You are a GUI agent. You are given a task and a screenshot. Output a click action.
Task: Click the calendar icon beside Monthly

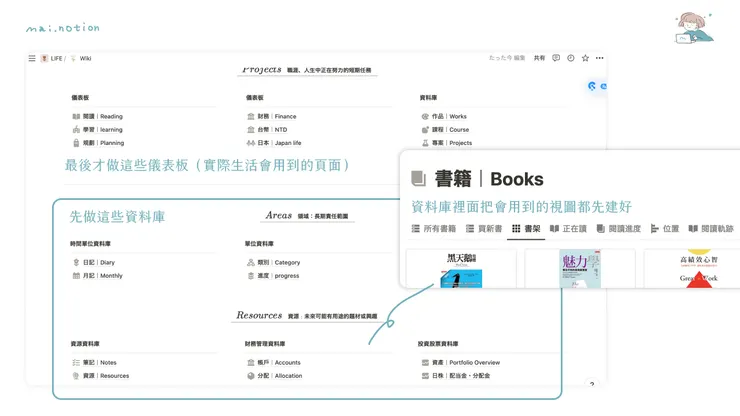click(x=76, y=275)
